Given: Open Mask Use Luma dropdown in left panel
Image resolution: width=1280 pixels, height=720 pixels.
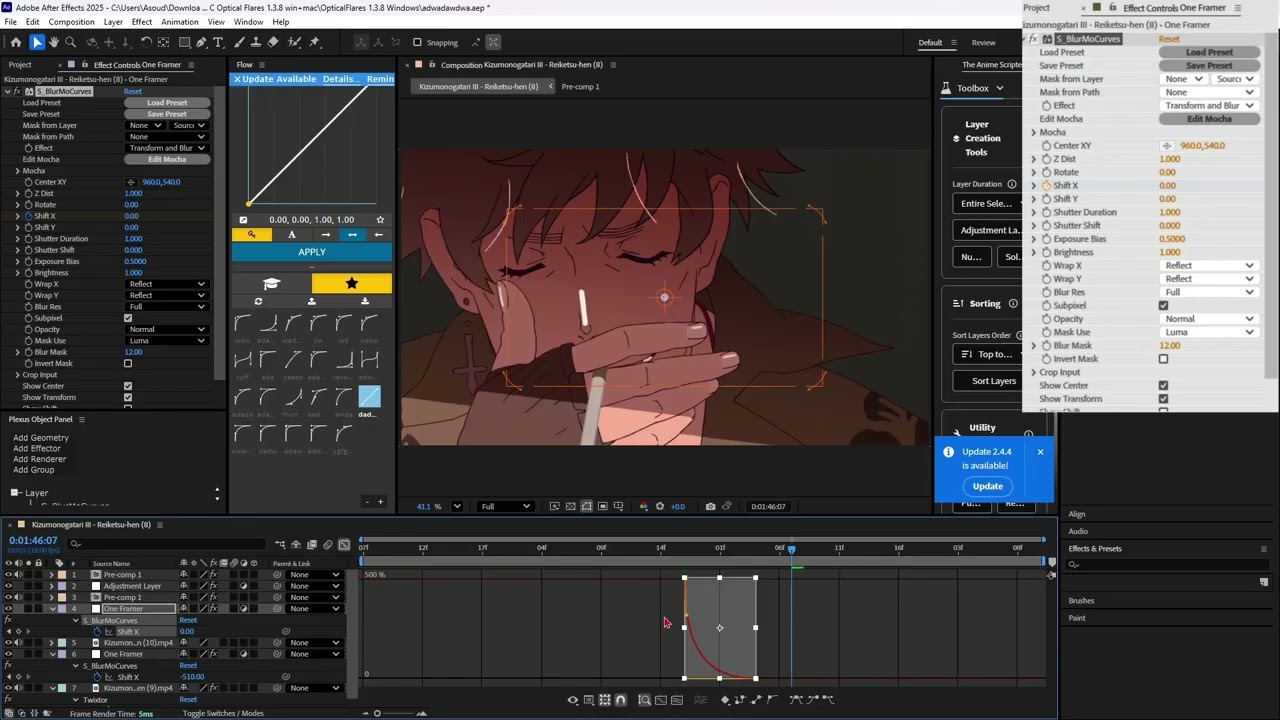Looking at the screenshot, I should [x=167, y=341].
